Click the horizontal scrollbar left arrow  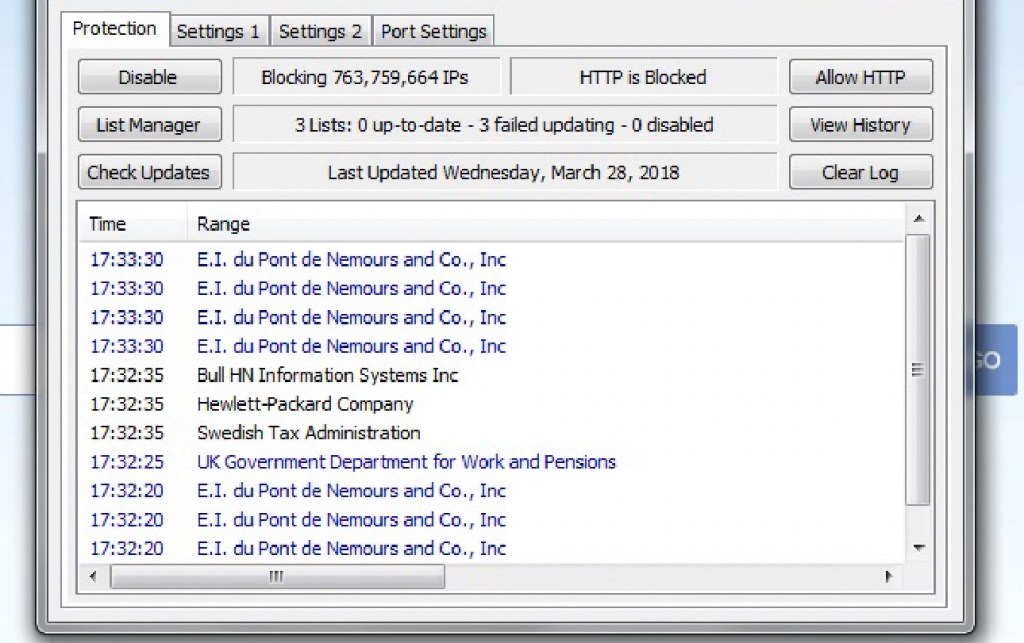94,577
